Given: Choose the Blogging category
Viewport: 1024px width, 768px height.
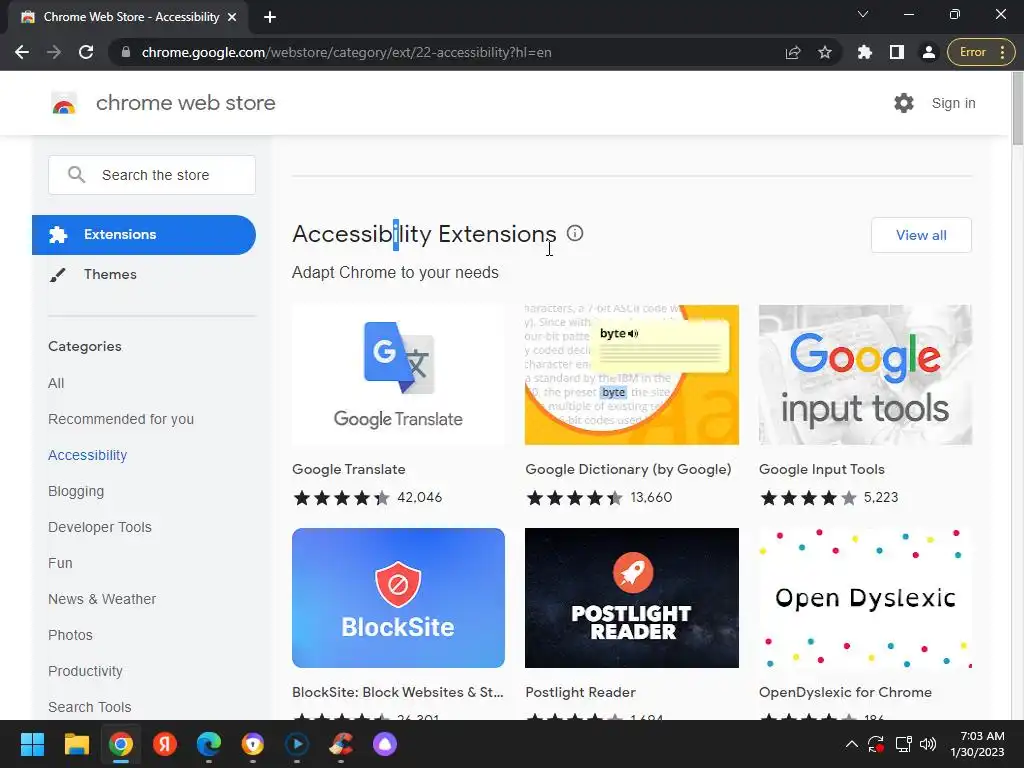Looking at the screenshot, I should click(76, 491).
